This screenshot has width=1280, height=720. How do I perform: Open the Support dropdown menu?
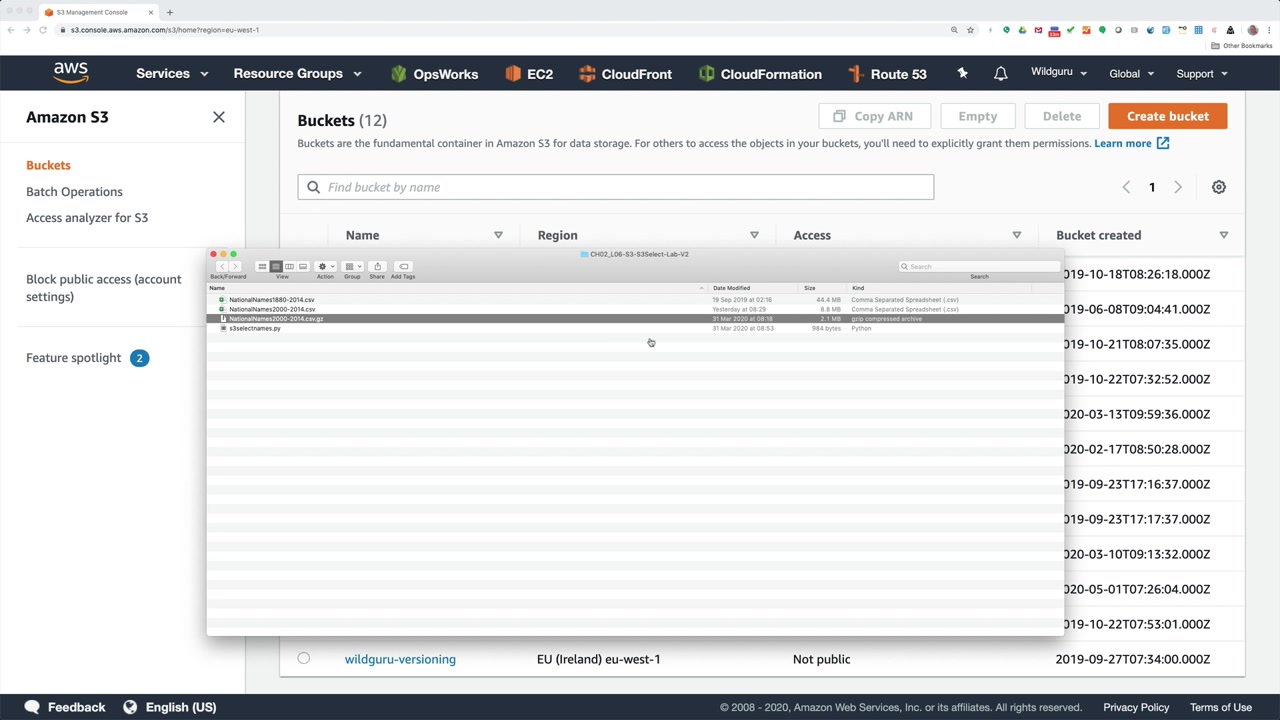point(1201,74)
